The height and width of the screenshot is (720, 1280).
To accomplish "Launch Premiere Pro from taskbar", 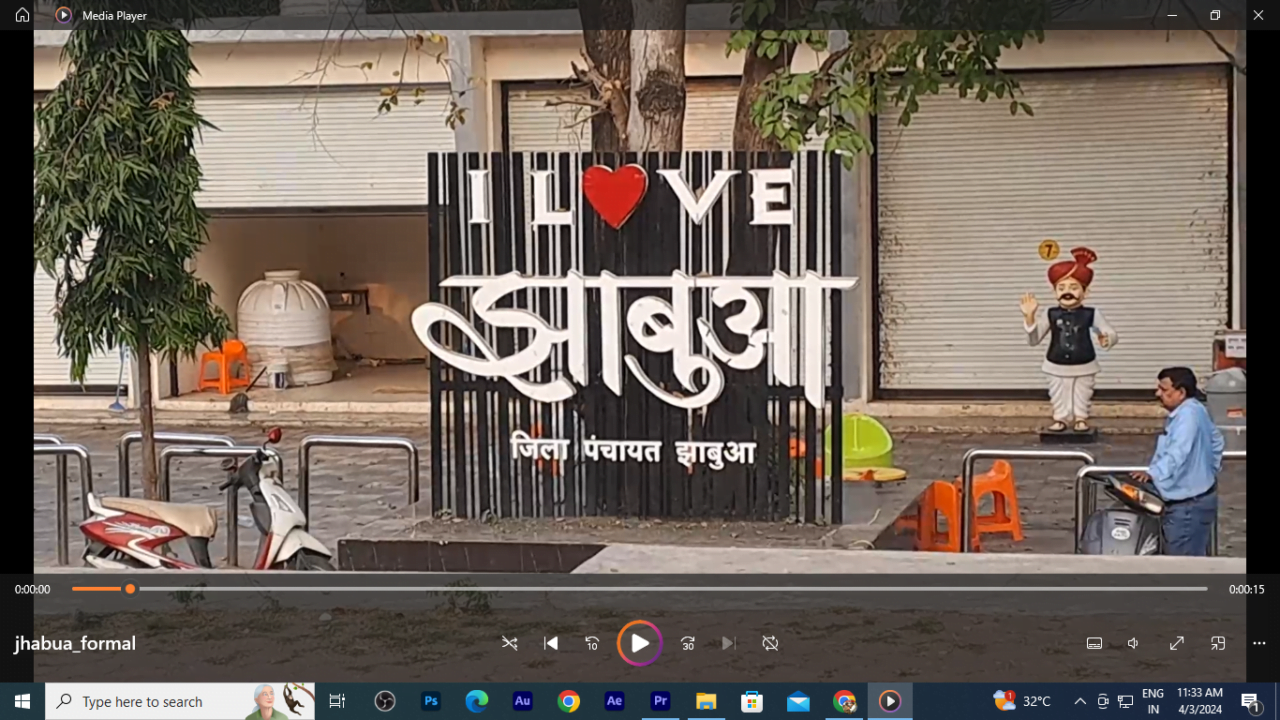I will (660, 701).
